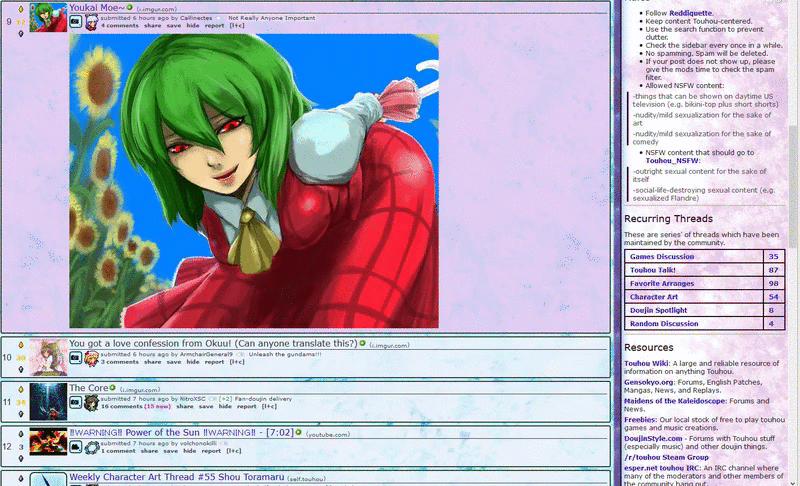Downvote the Power of the Sun post
This screenshot has height=486, width=800.
[x=21, y=458]
